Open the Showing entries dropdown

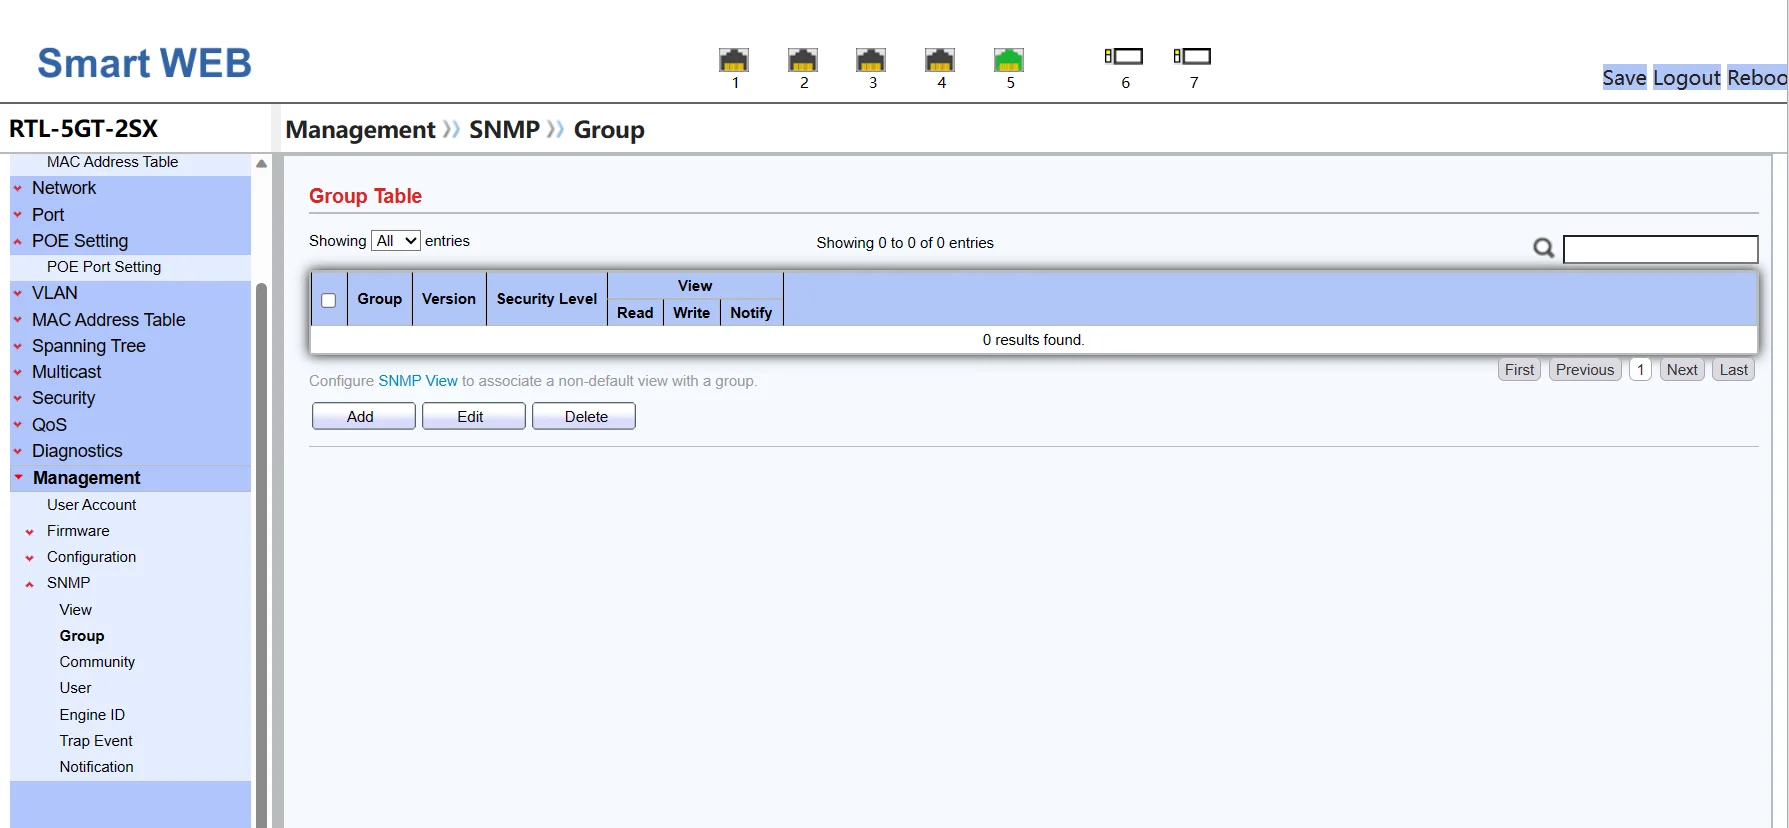[x=396, y=241]
